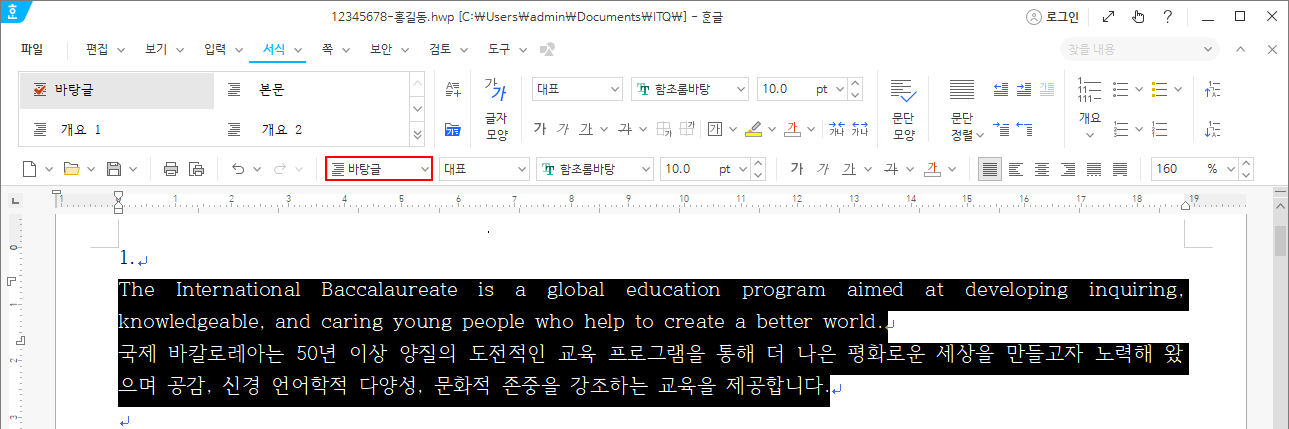Collapse the ribbon using the up chevron
Viewport: 1289px width, 429px height.
(x=1240, y=49)
